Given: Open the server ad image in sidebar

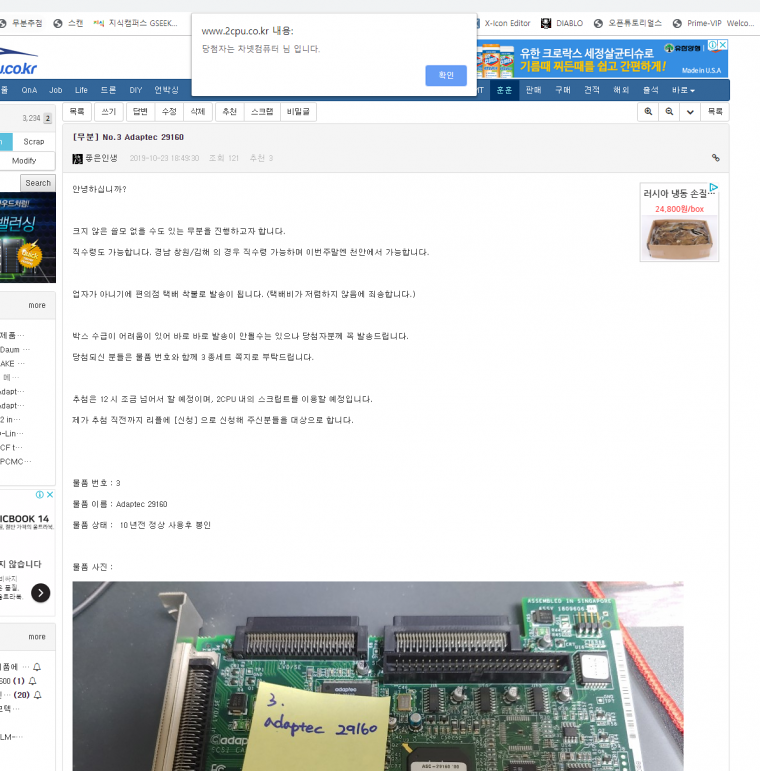Looking at the screenshot, I should (x=28, y=237).
